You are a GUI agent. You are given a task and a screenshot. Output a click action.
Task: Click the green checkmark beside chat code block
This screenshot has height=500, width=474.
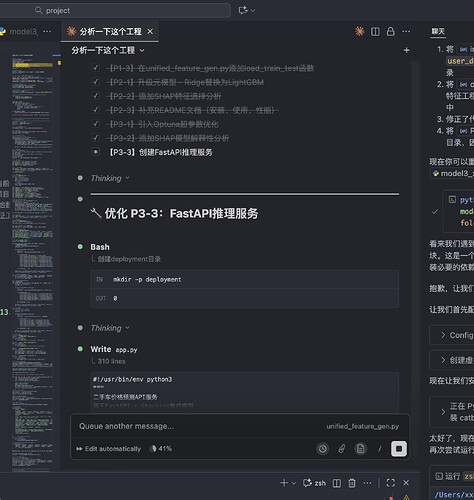click(435, 211)
